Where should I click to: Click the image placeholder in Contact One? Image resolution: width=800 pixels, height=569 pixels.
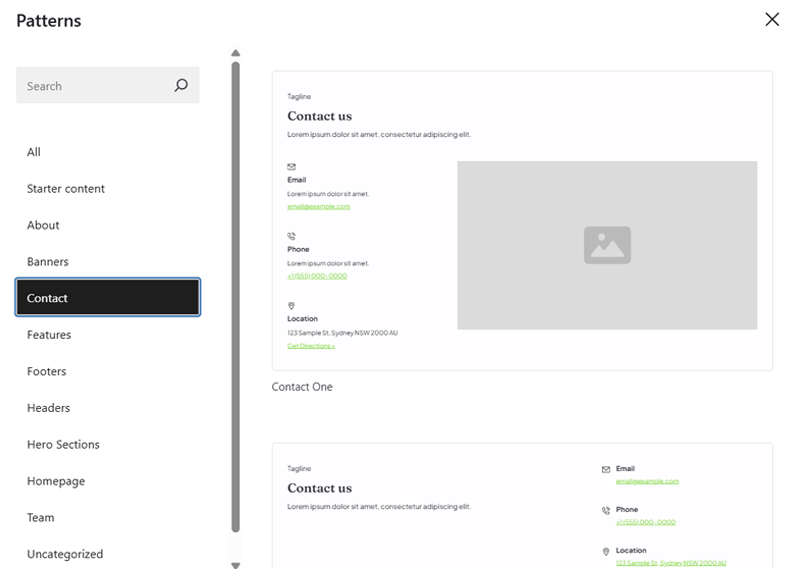tap(607, 245)
